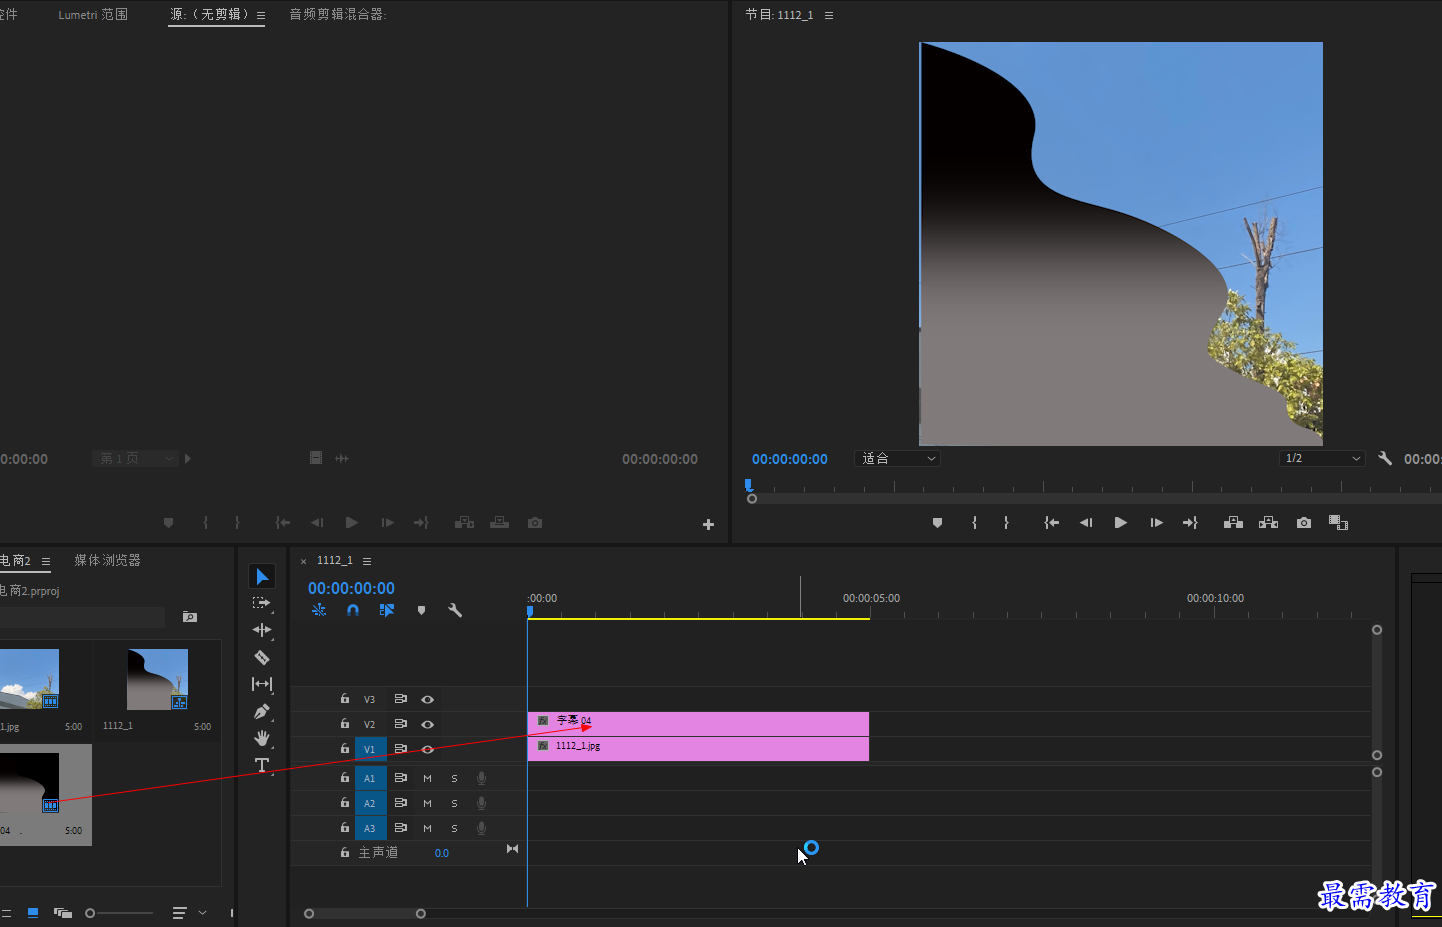Export frame camera icon in program monitor

pos(1304,523)
